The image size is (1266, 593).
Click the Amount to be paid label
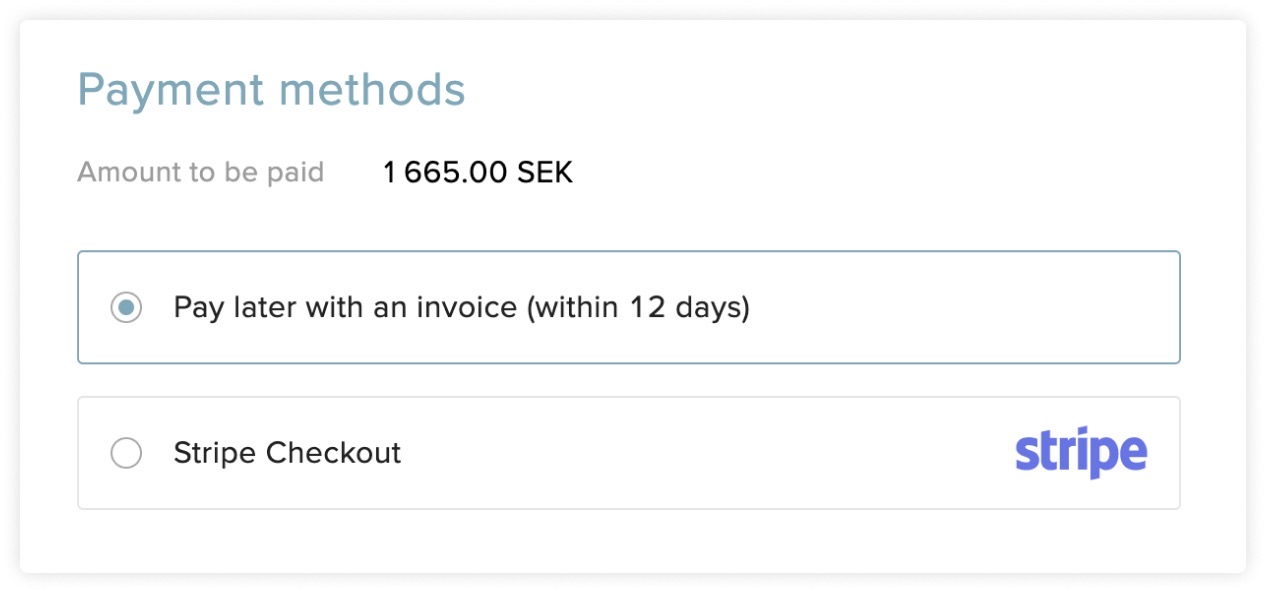click(201, 172)
